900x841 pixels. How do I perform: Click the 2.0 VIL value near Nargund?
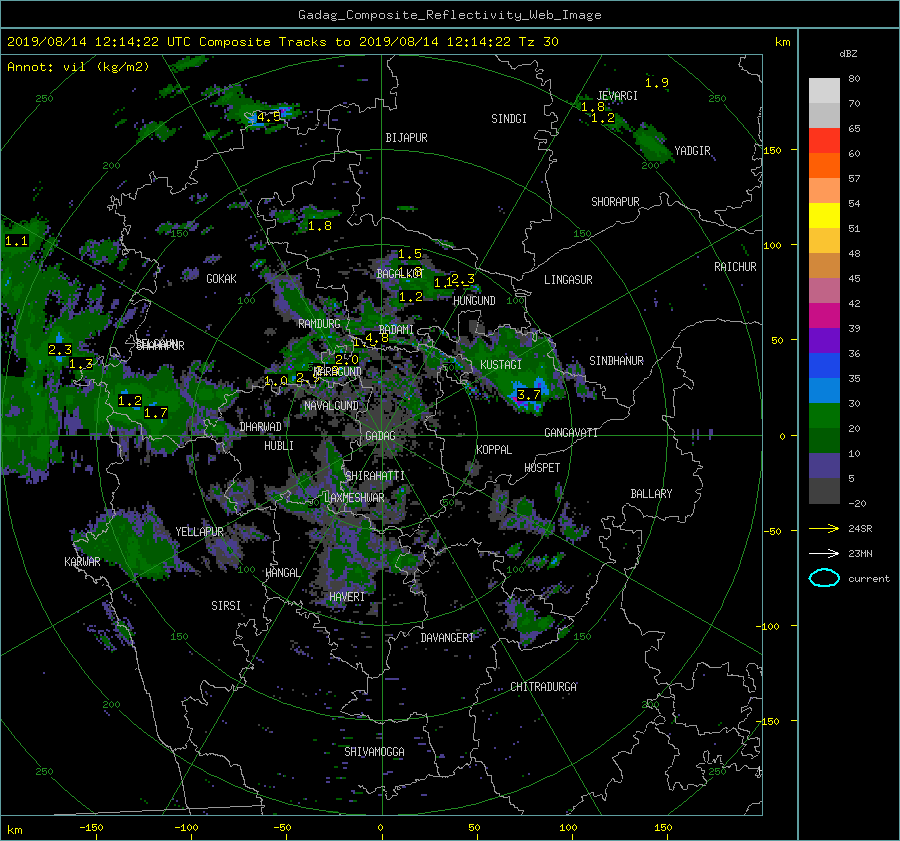(x=347, y=359)
